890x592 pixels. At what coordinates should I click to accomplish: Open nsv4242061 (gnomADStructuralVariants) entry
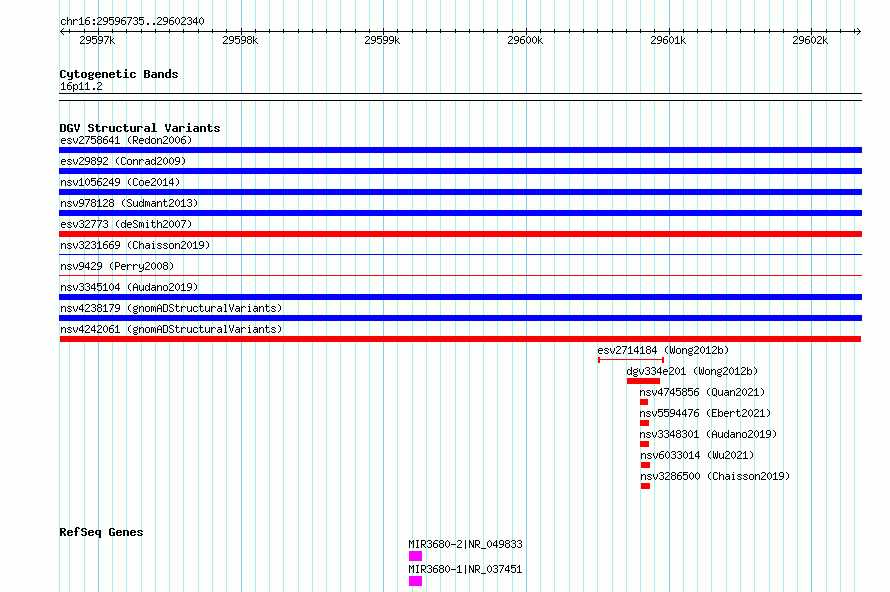(171, 329)
